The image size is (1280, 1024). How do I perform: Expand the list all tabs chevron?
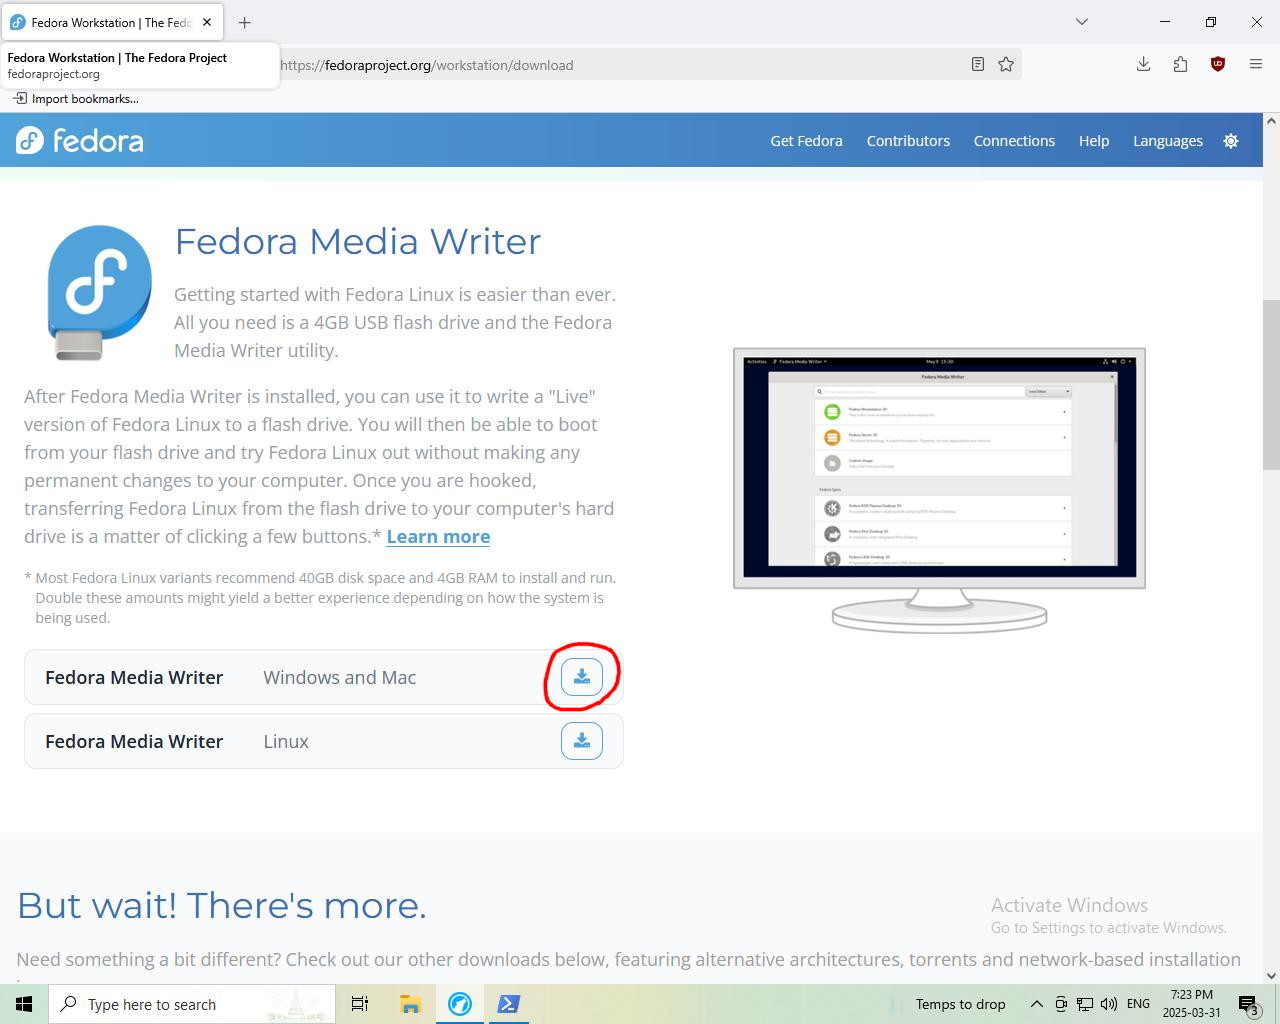[x=1081, y=22]
